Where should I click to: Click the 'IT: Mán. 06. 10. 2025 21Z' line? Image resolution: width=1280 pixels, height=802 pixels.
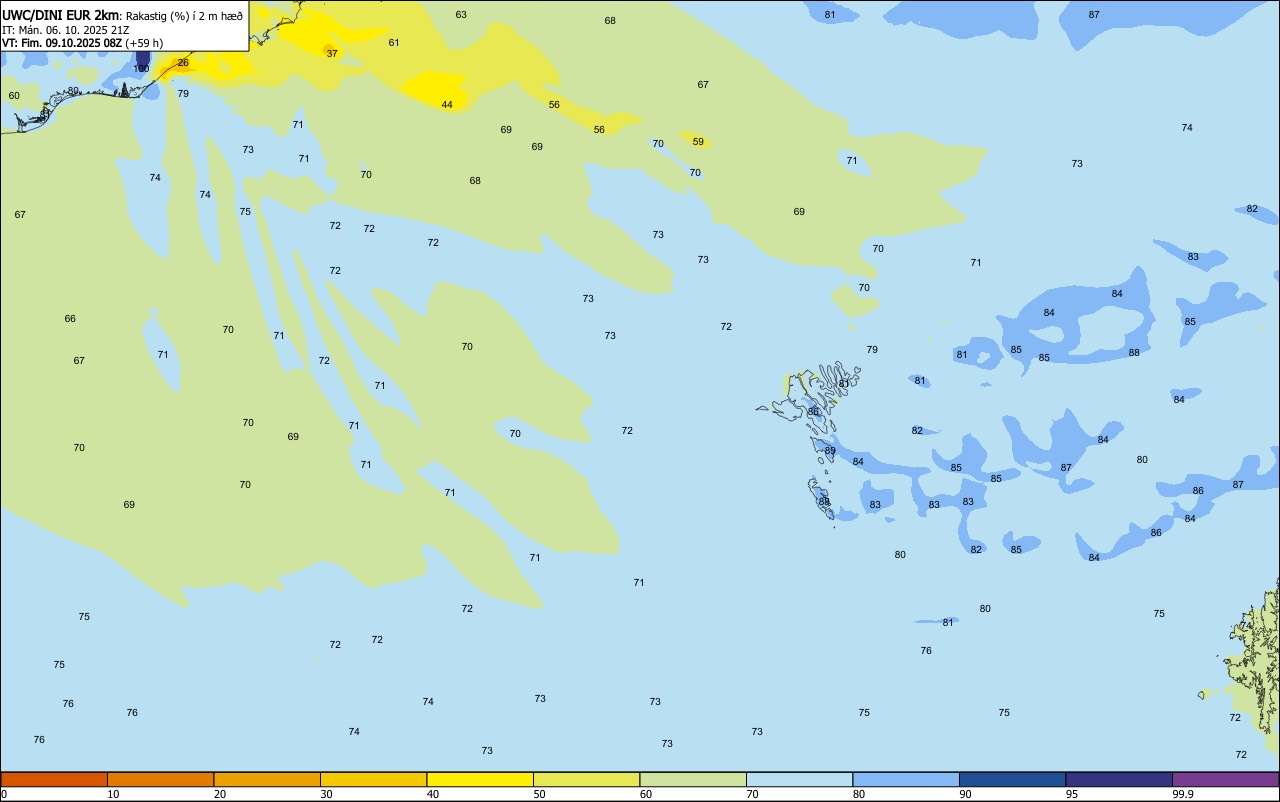[x=66, y=30]
